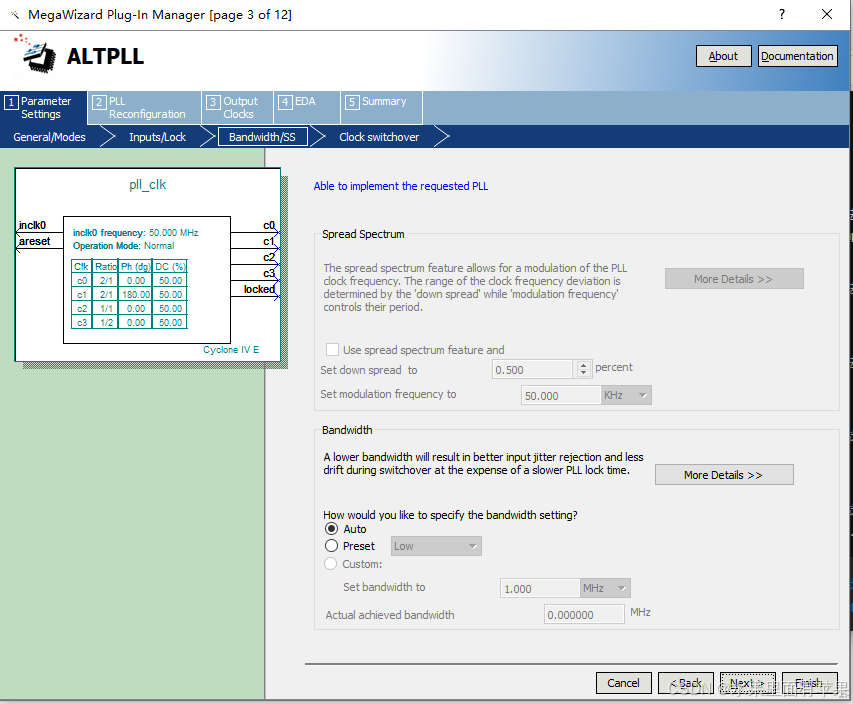Click the Ratio column header

coord(106,266)
